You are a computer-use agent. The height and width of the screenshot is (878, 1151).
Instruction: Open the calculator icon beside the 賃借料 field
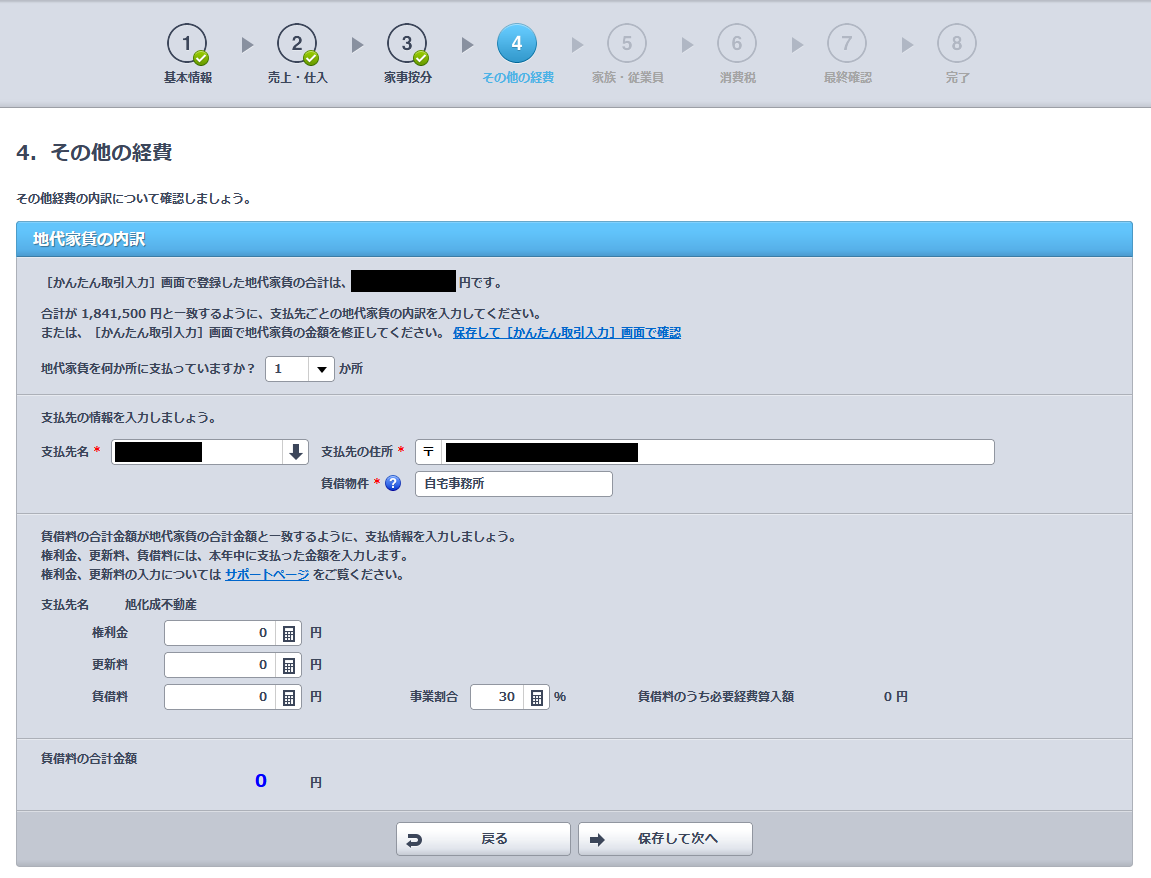291,696
